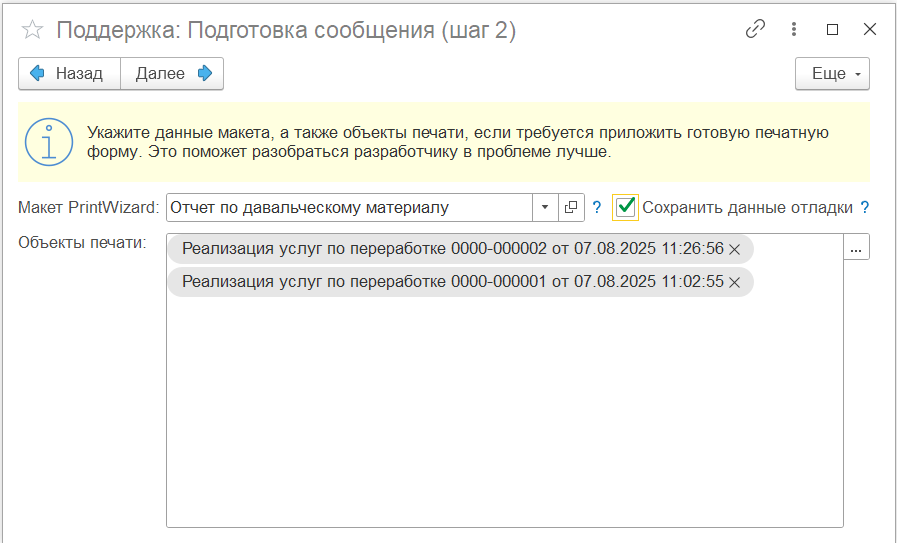Click the open-form icon beside Макет PrintWizard field
The image size is (897, 543).
pos(571,207)
